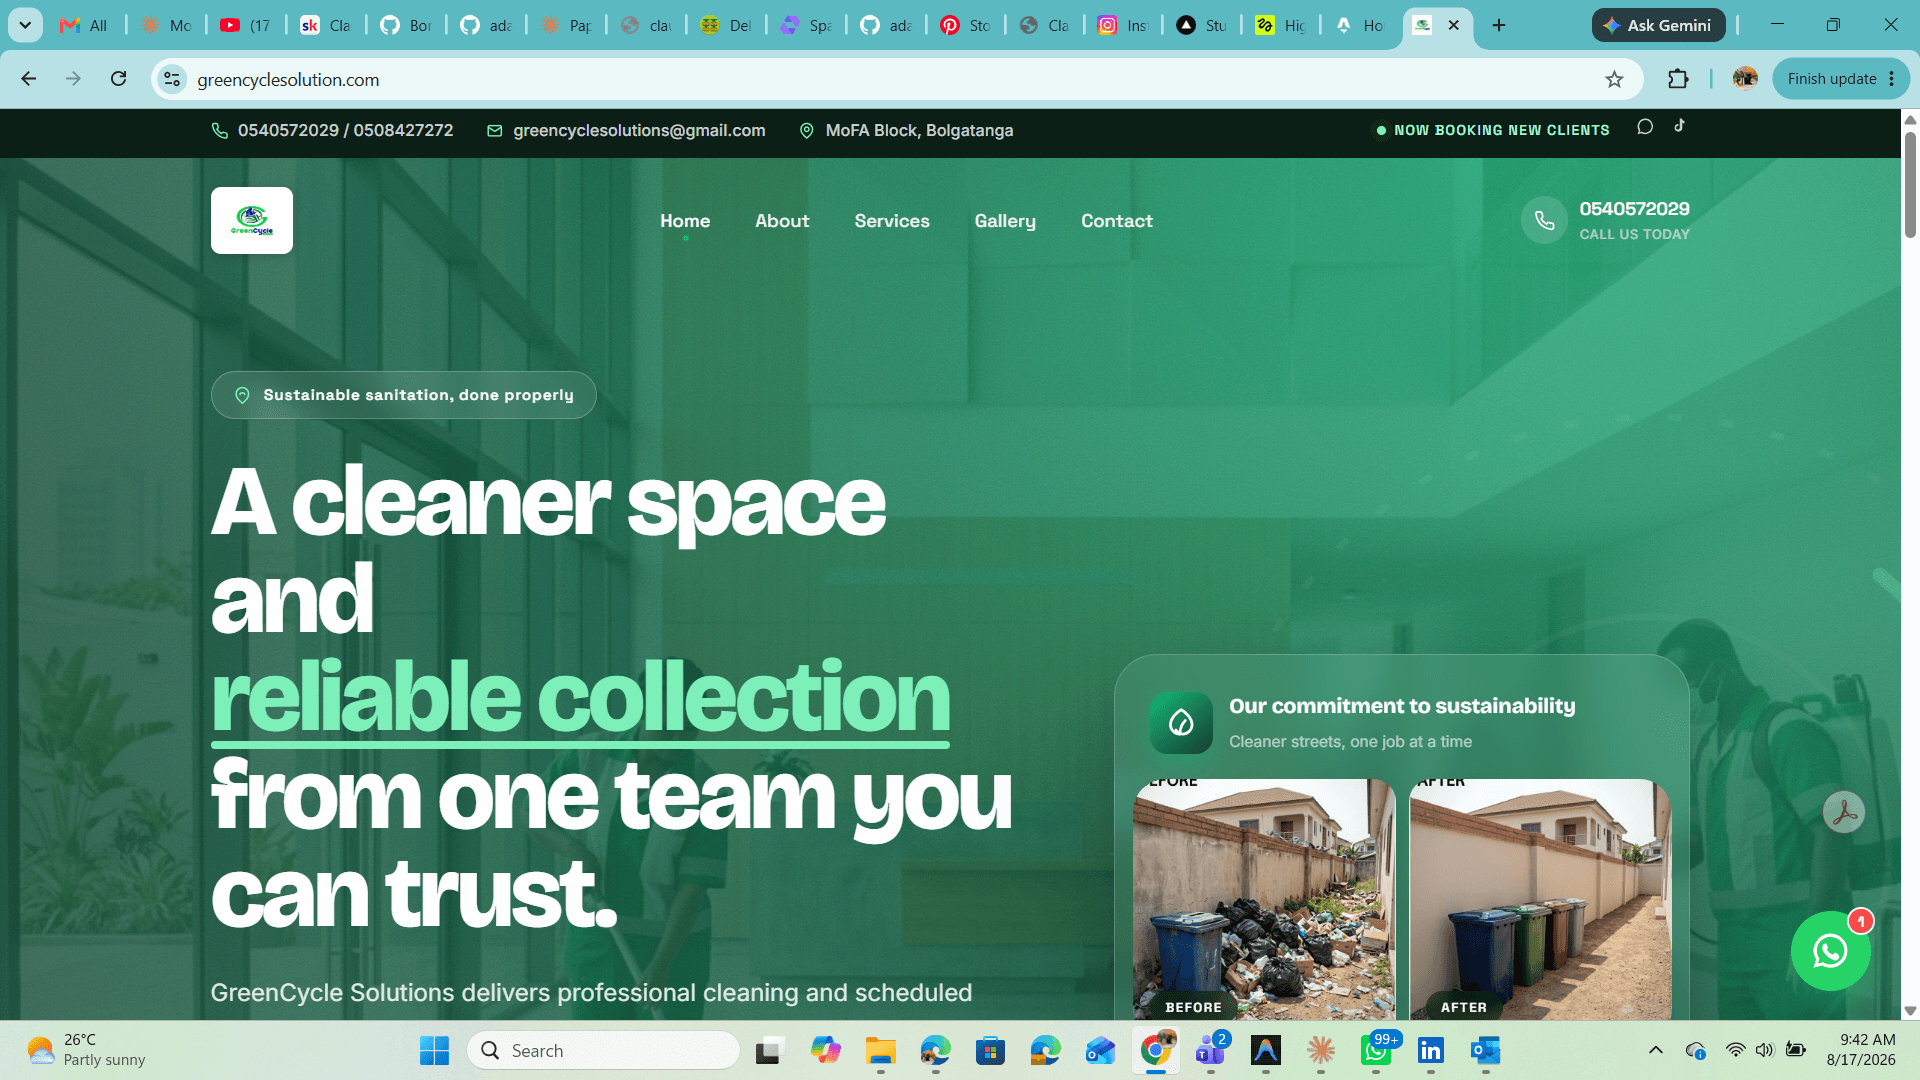Open Home navigation link

pyautogui.click(x=685, y=221)
